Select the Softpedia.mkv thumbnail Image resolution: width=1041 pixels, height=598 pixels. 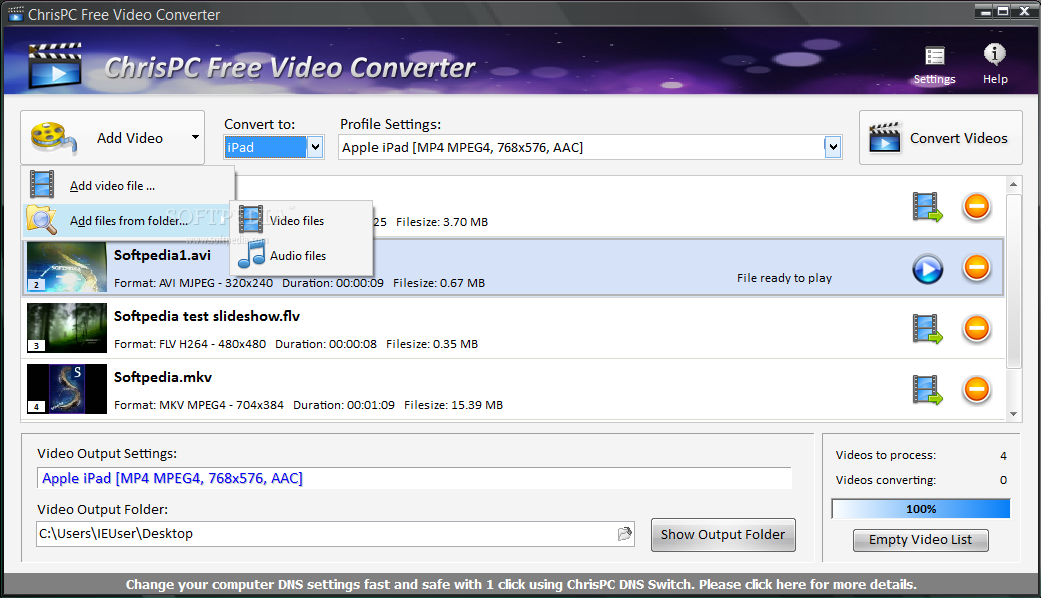[x=66, y=389]
